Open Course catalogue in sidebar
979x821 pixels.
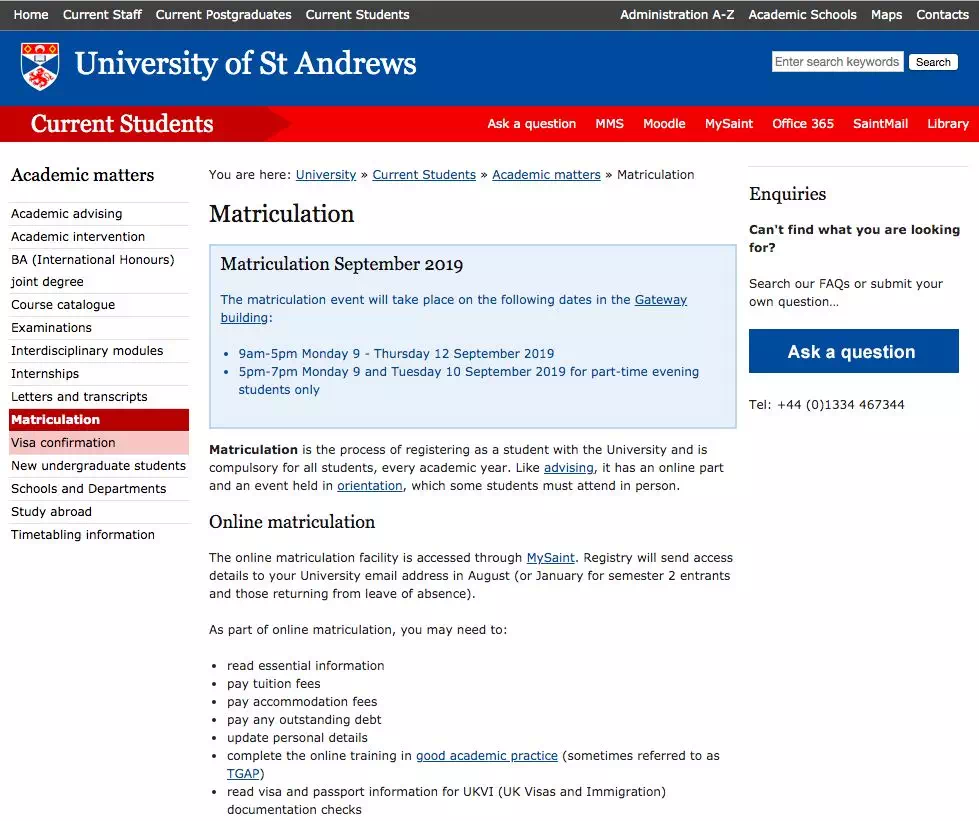(99, 305)
